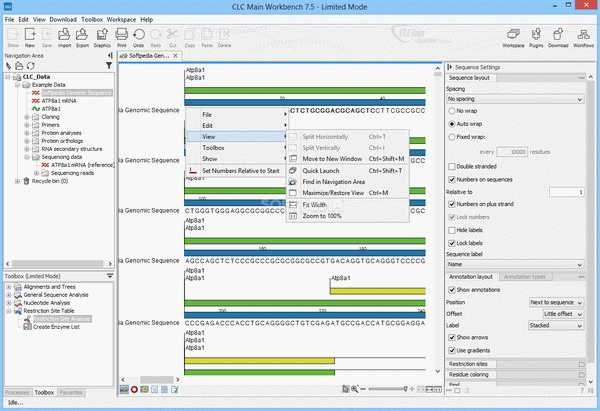Click the Sequence Settings panel collapse icon
This screenshot has height=411, width=600.
click(450, 67)
